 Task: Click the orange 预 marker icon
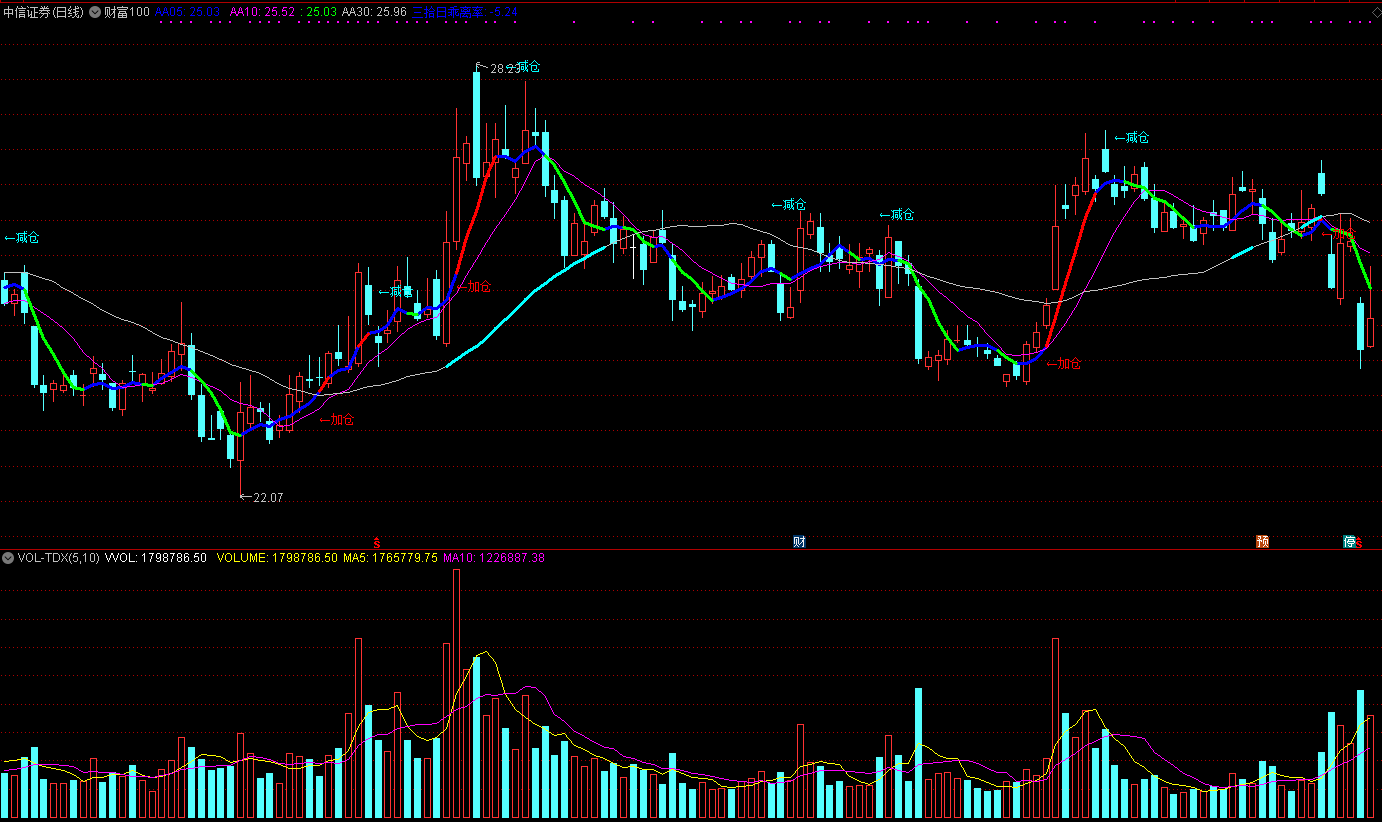coord(1263,542)
